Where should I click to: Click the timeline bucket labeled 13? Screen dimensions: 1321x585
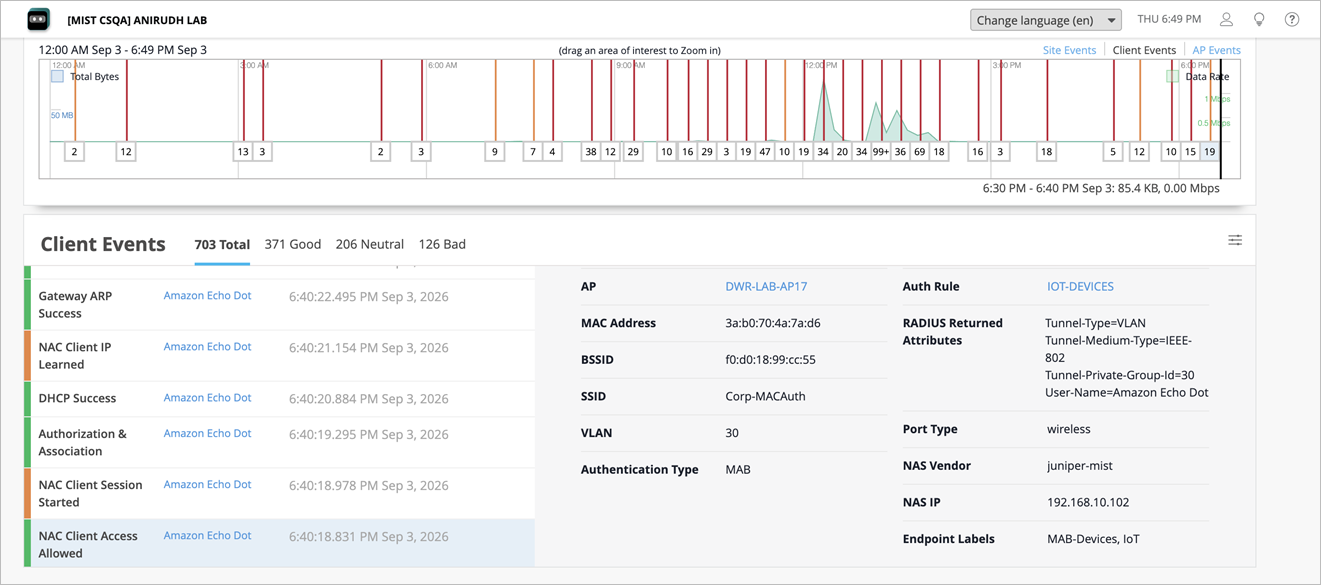click(x=243, y=152)
